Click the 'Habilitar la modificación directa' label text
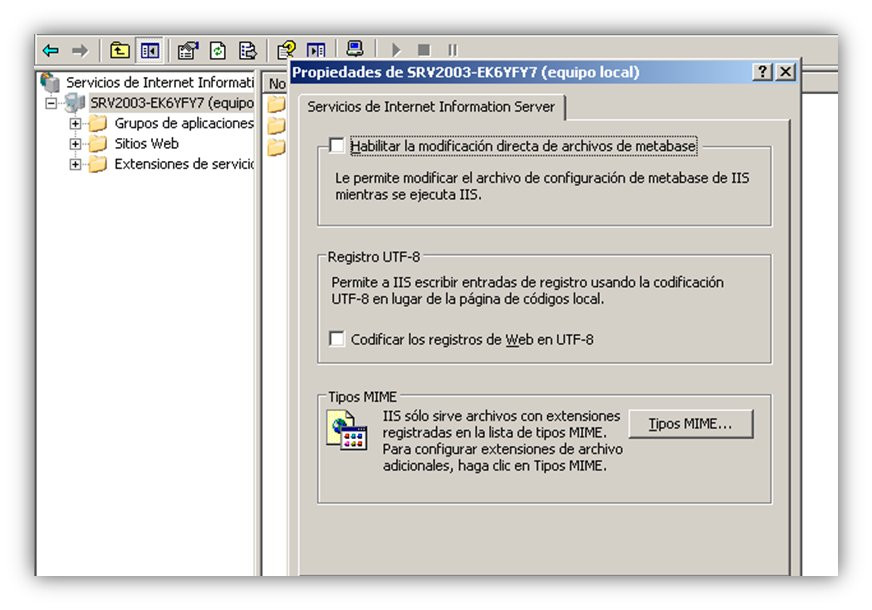The height and width of the screenshot is (610, 872). [x=523, y=146]
